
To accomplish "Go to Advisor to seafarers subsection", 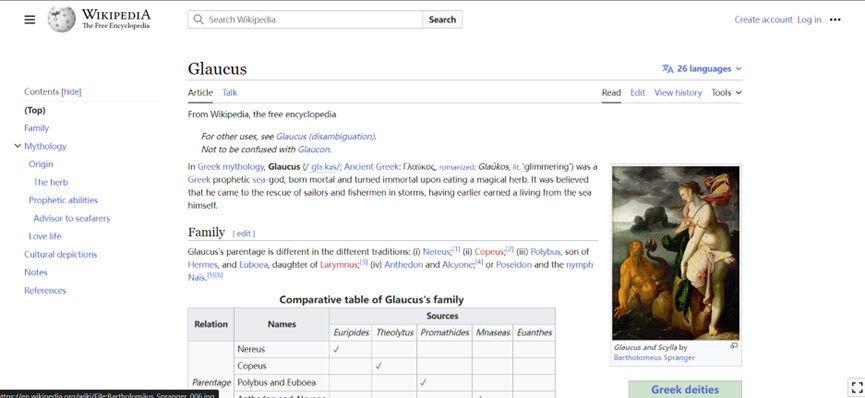I will (72, 219).
